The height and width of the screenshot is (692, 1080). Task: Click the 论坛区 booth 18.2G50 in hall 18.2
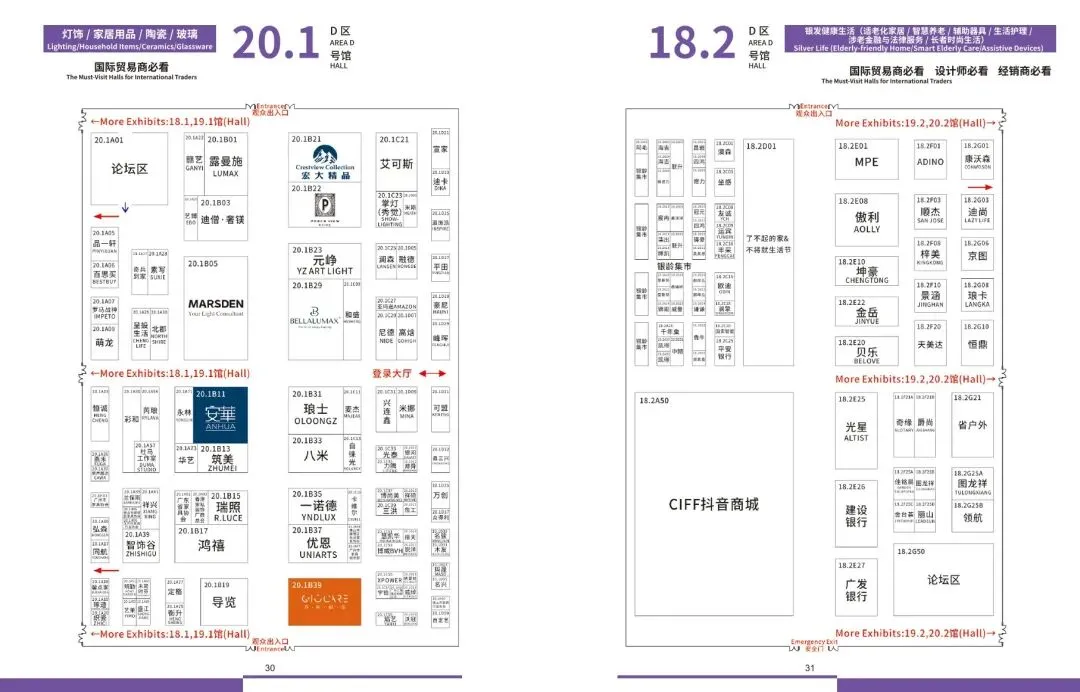943,580
